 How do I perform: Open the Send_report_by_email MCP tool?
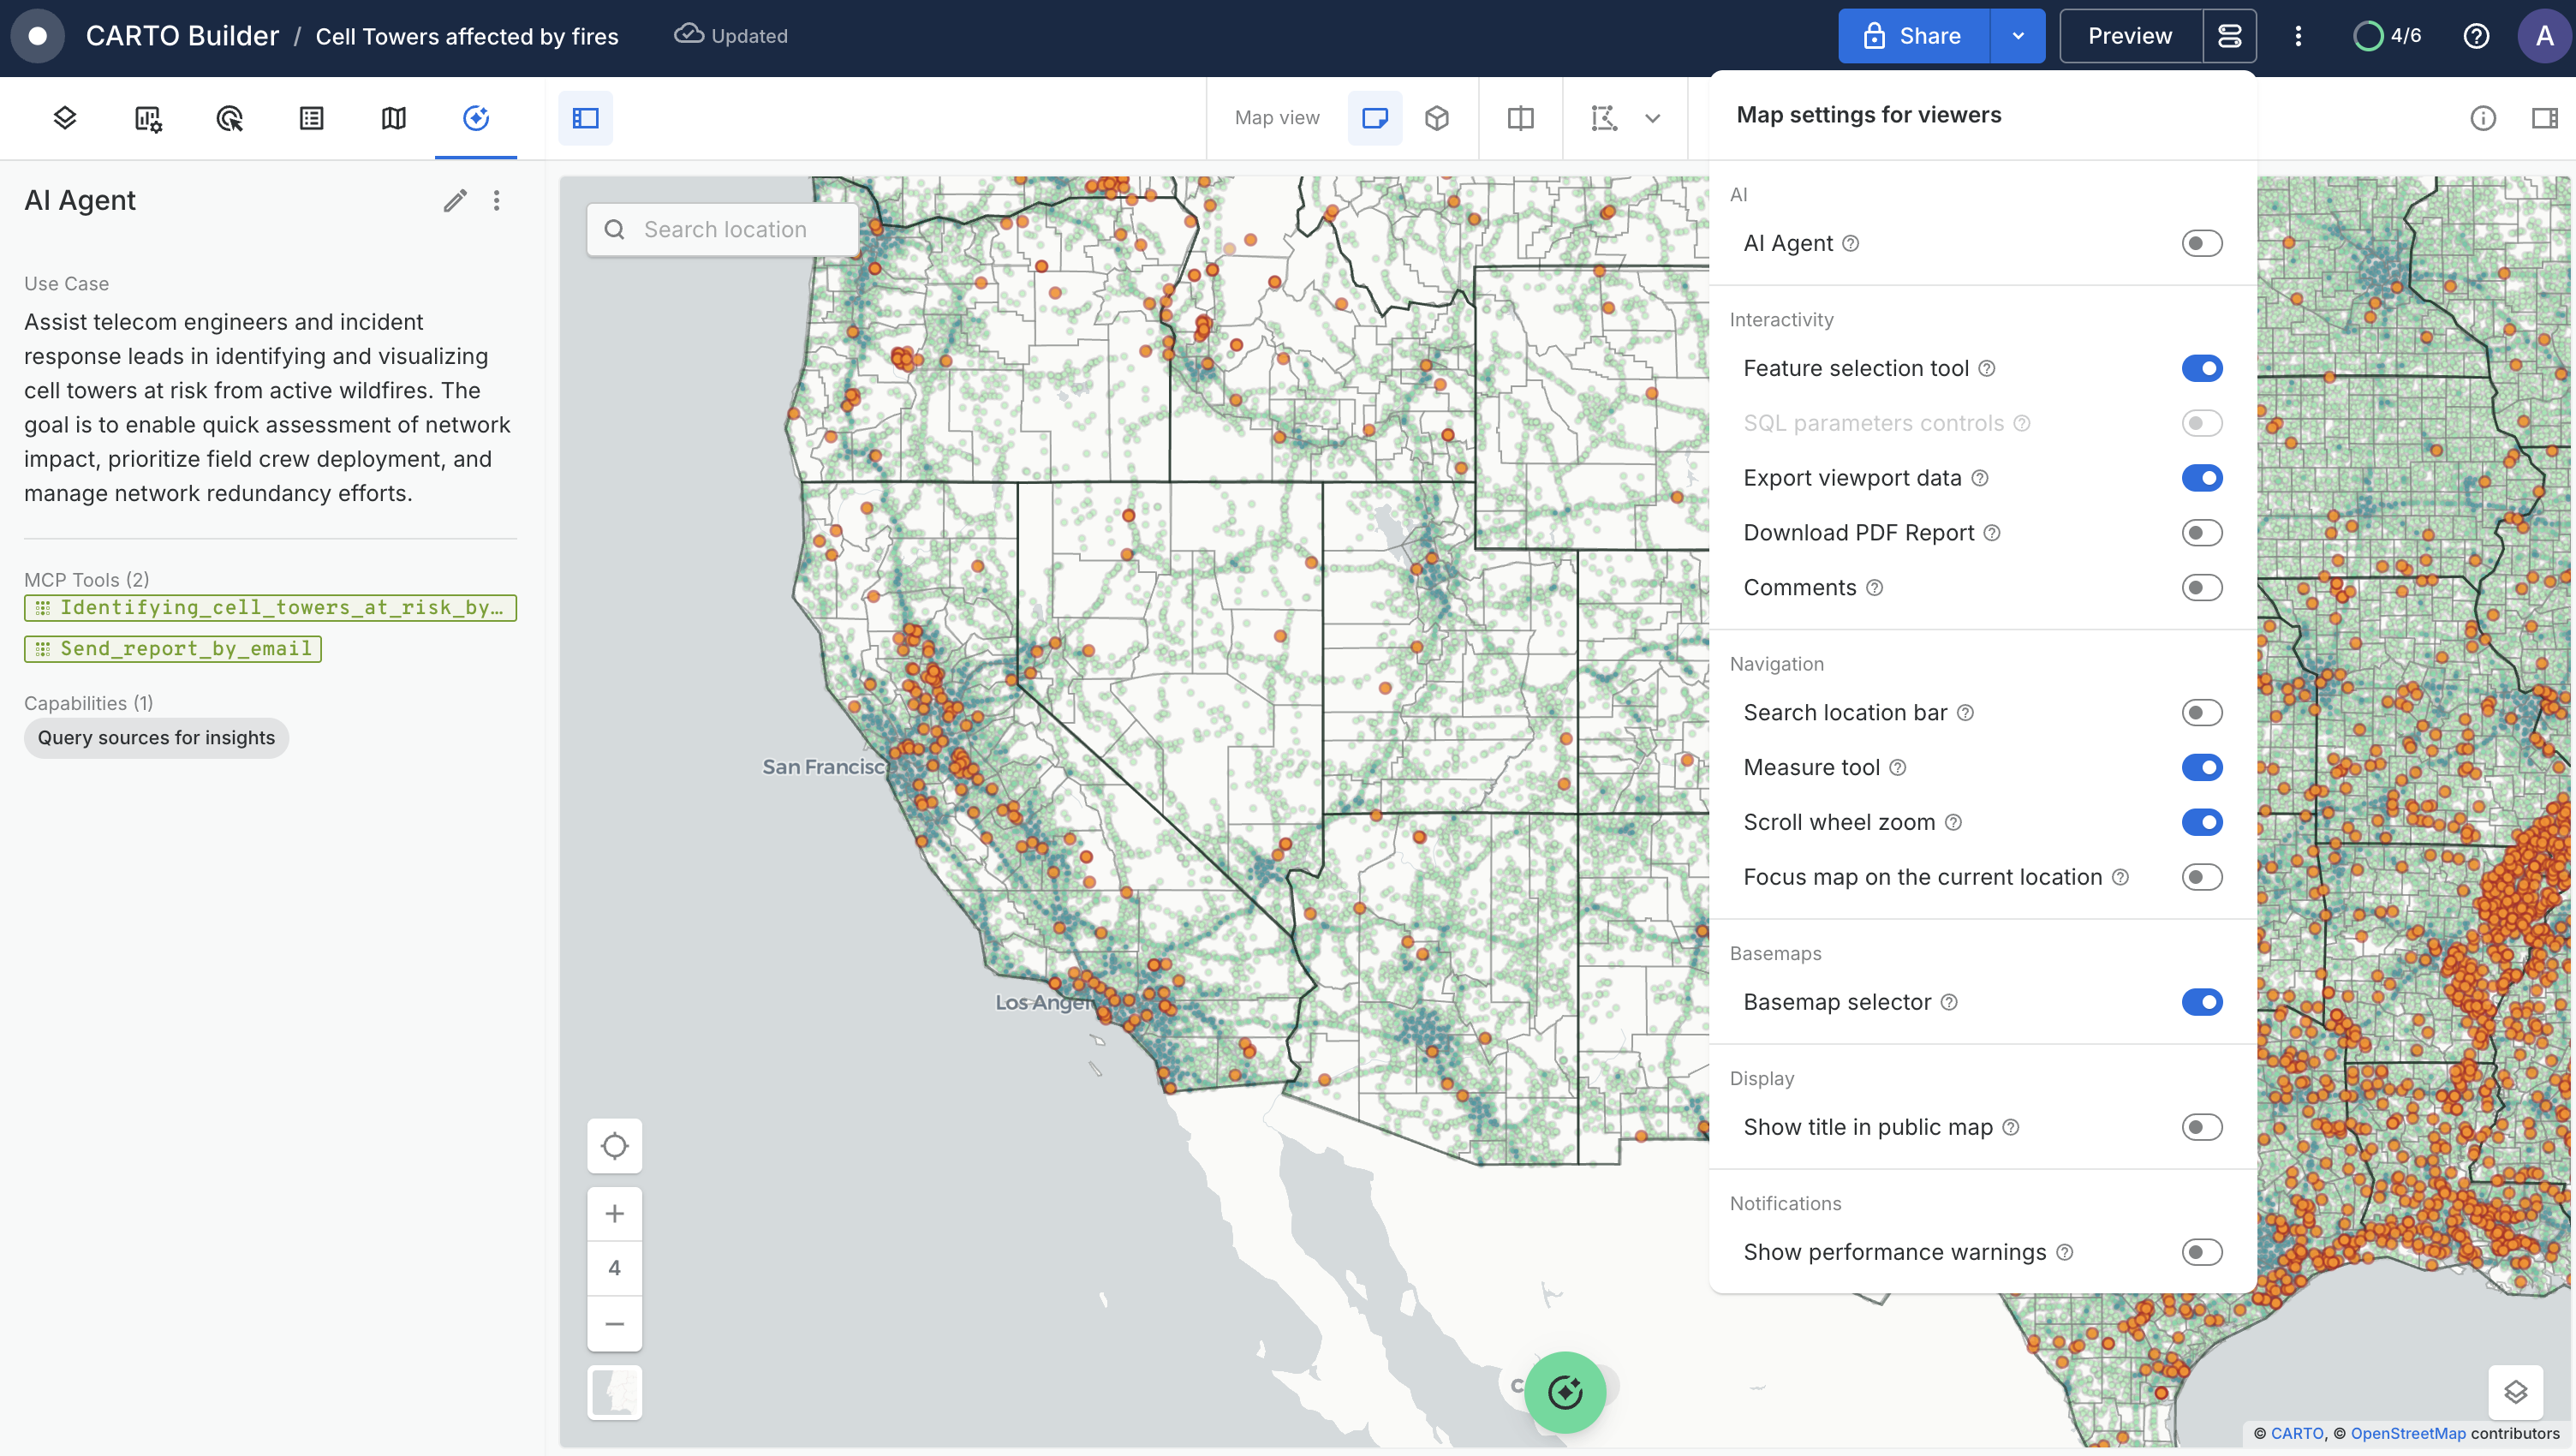pos(173,649)
